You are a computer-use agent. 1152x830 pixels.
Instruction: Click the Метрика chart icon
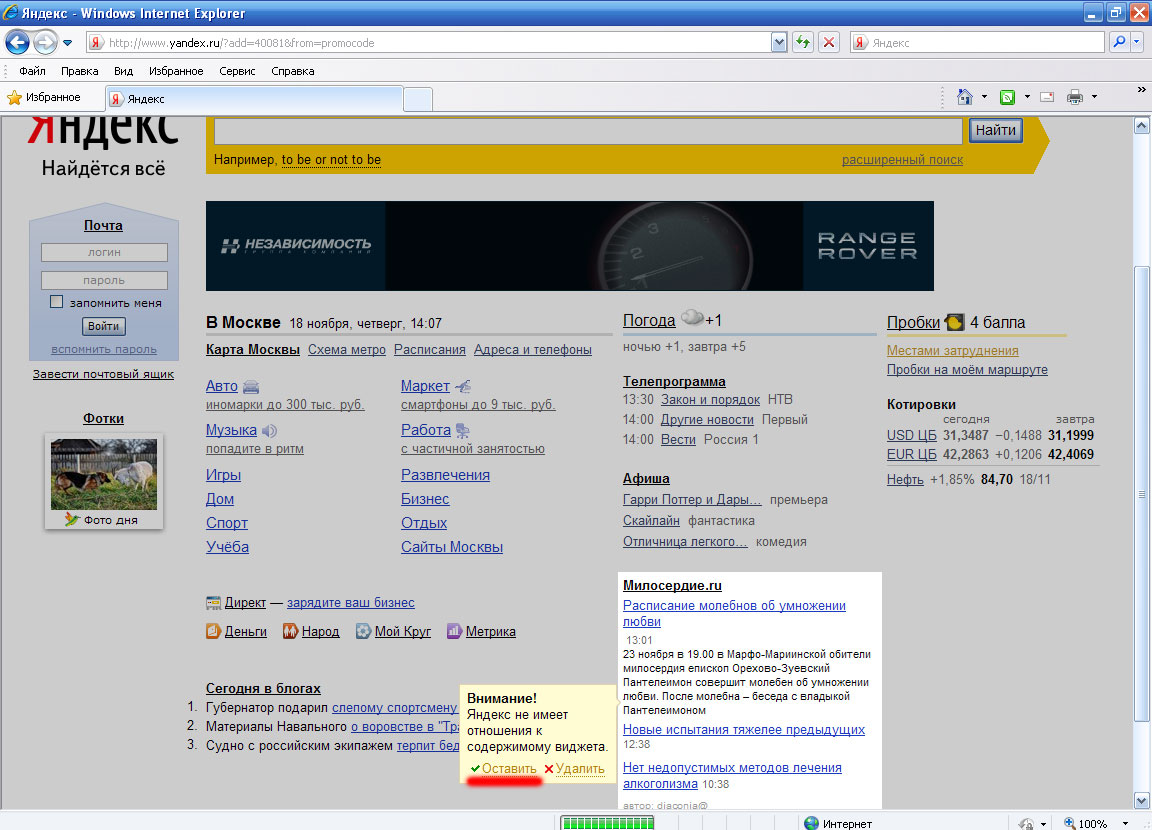click(x=454, y=631)
